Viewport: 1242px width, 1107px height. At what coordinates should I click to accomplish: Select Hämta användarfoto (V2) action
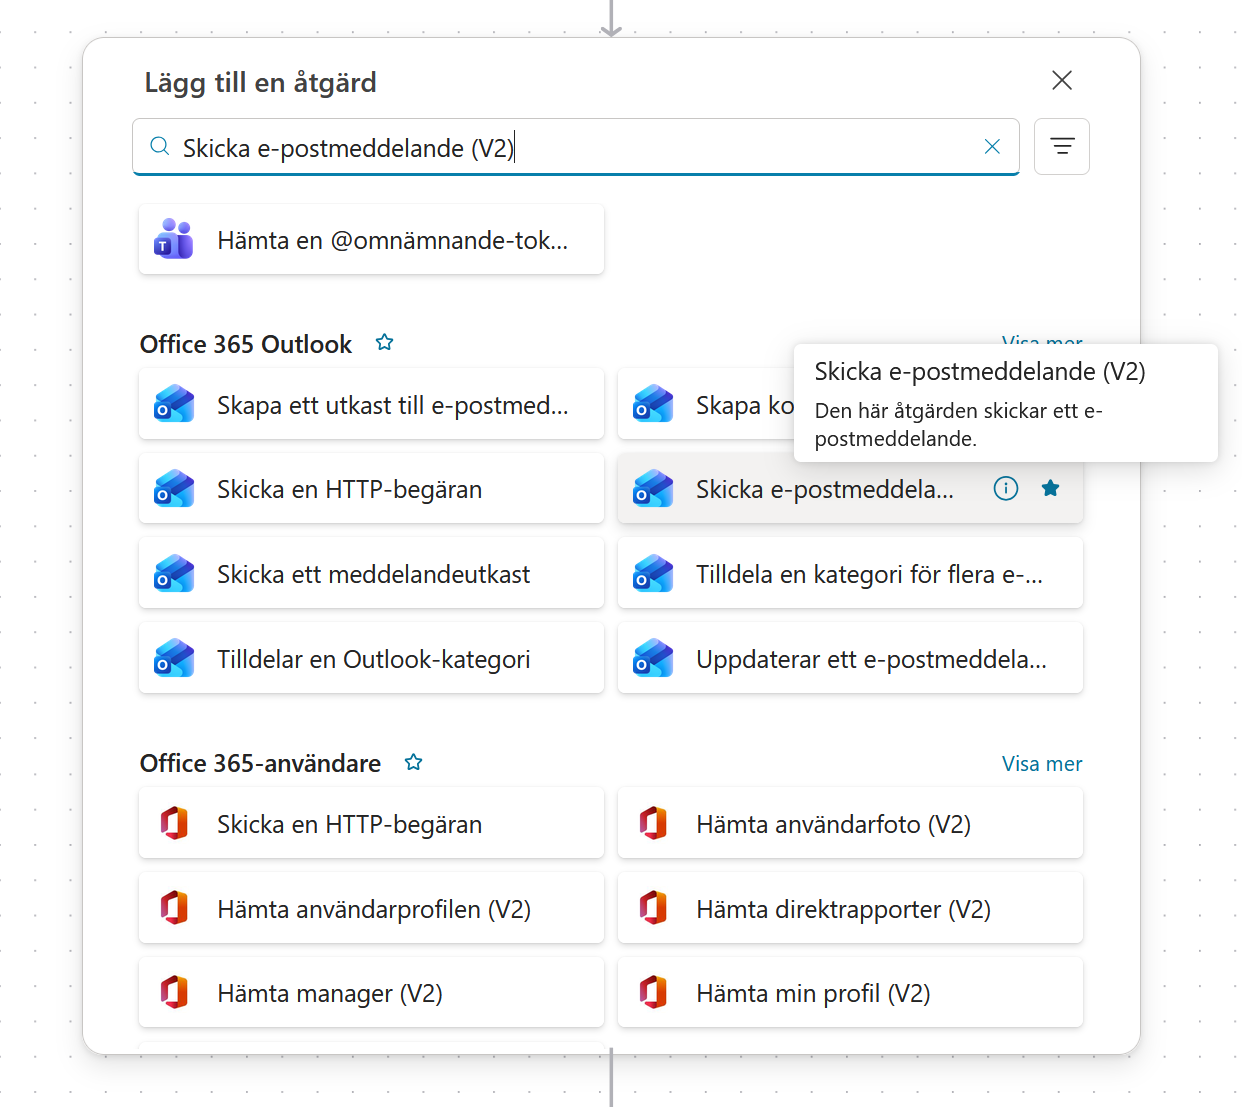pos(850,824)
